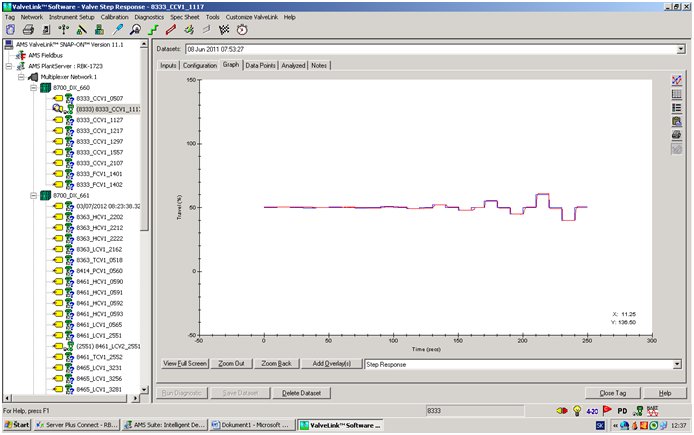Click the green arrows toolbar icon
Image resolution: width=694 pixels, height=435 pixels.
189,30
